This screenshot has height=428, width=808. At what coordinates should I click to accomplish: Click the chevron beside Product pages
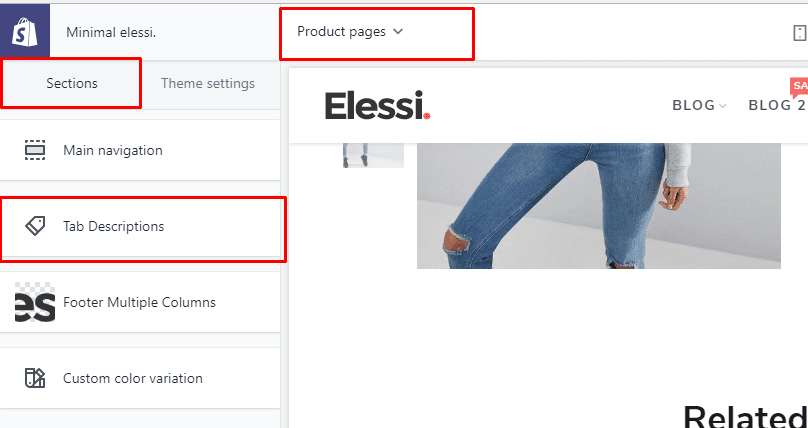[x=397, y=31]
